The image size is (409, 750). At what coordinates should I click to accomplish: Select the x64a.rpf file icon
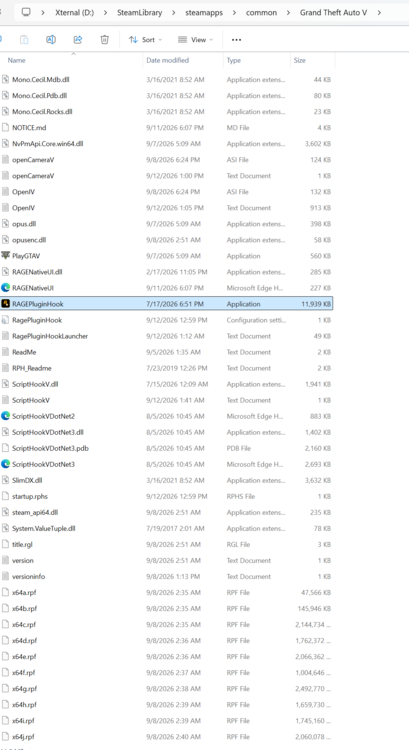pyautogui.click(x=6, y=592)
